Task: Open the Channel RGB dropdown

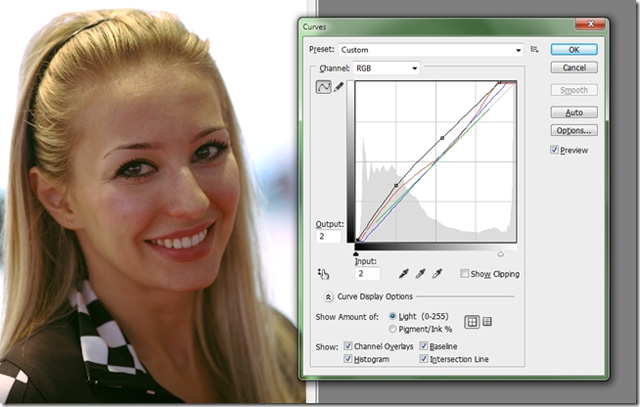Action: (x=386, y=68)
